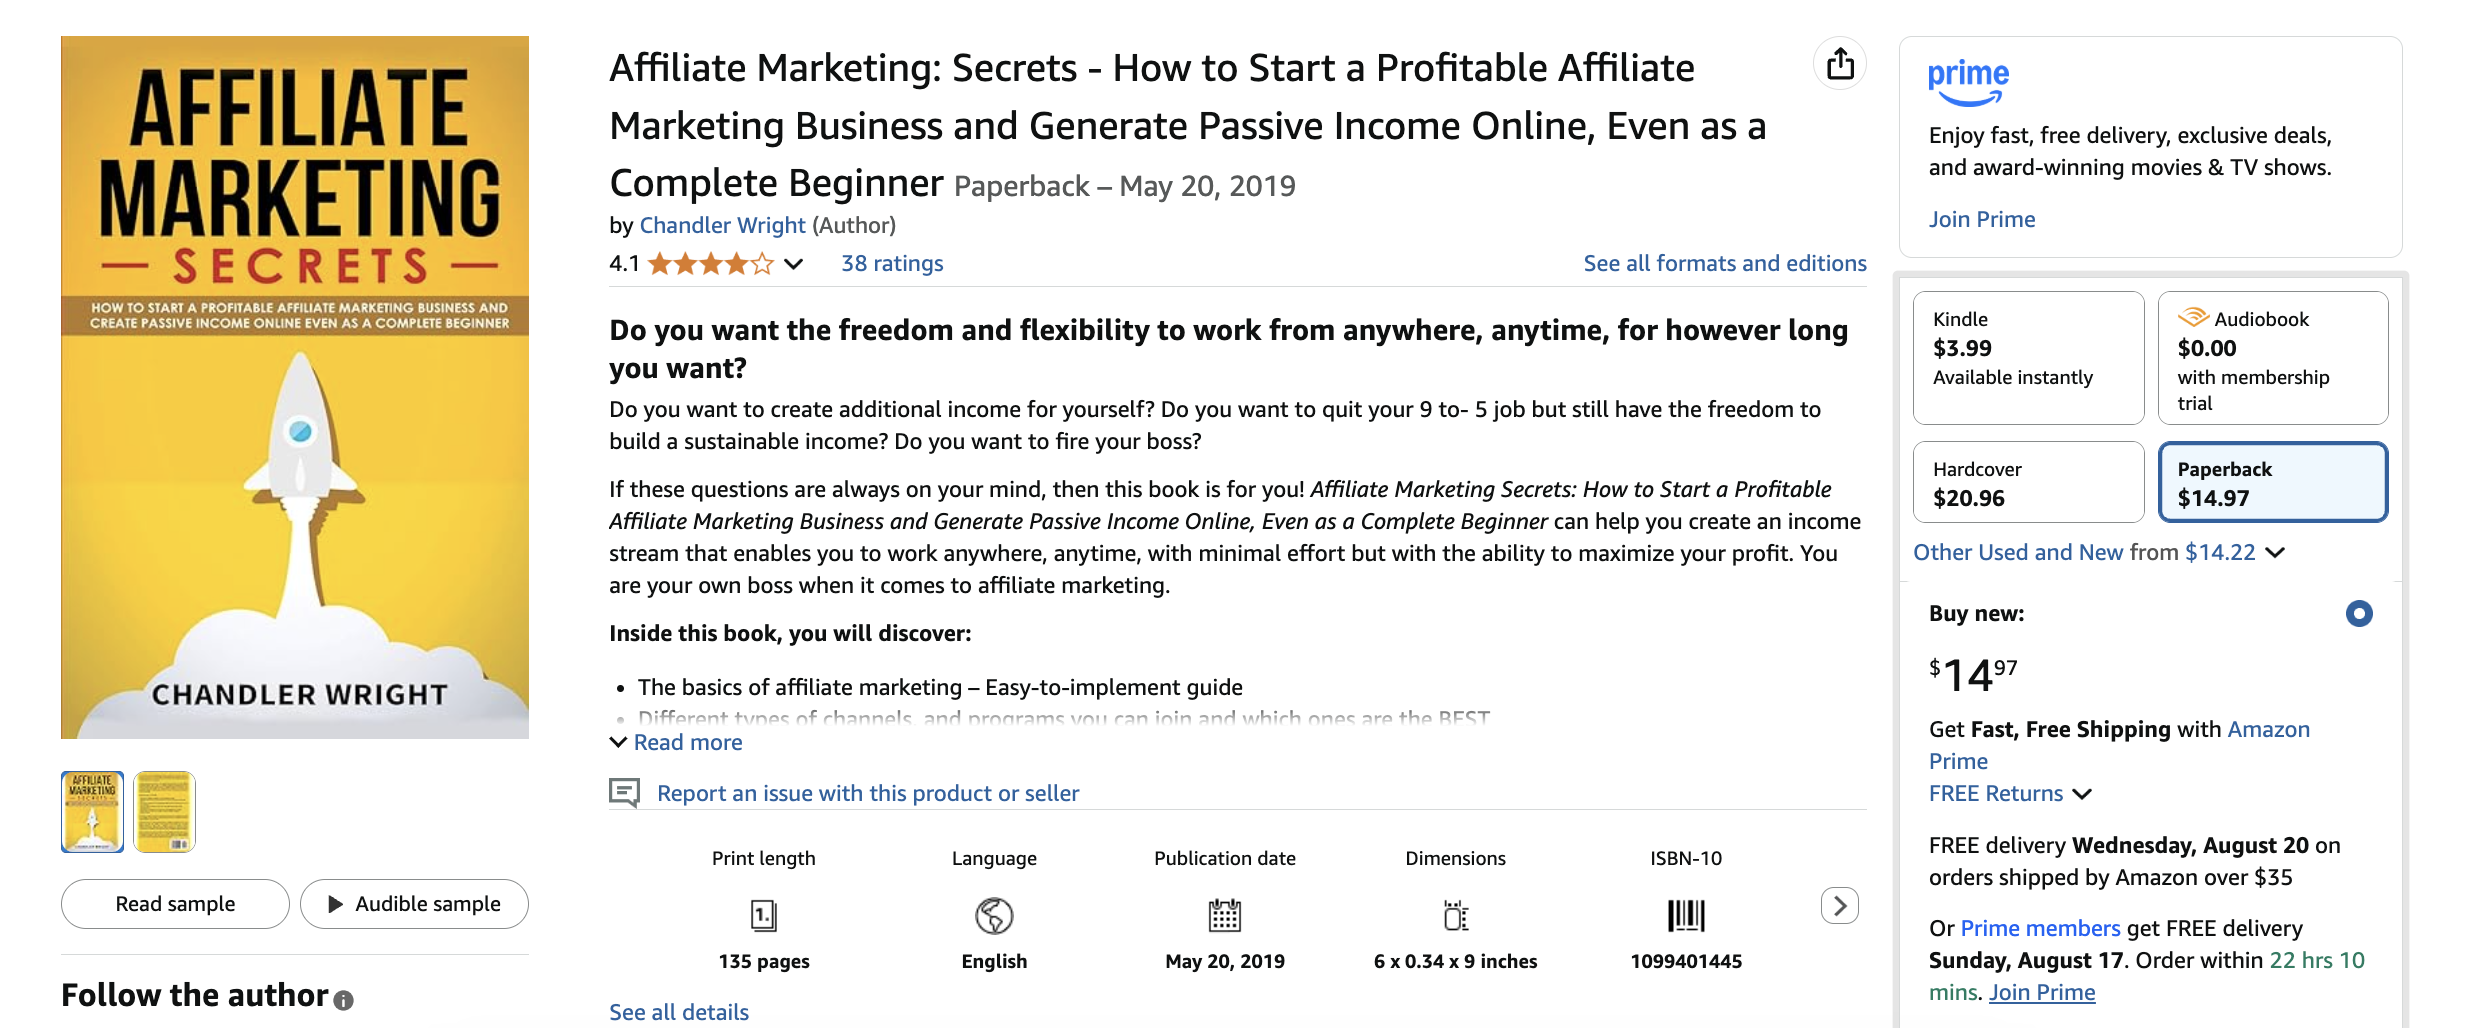This screenshot has width=2476, height=1028.
Task: Click the Prime logo
Action: pyautogui.click(x=1966, y=80)
